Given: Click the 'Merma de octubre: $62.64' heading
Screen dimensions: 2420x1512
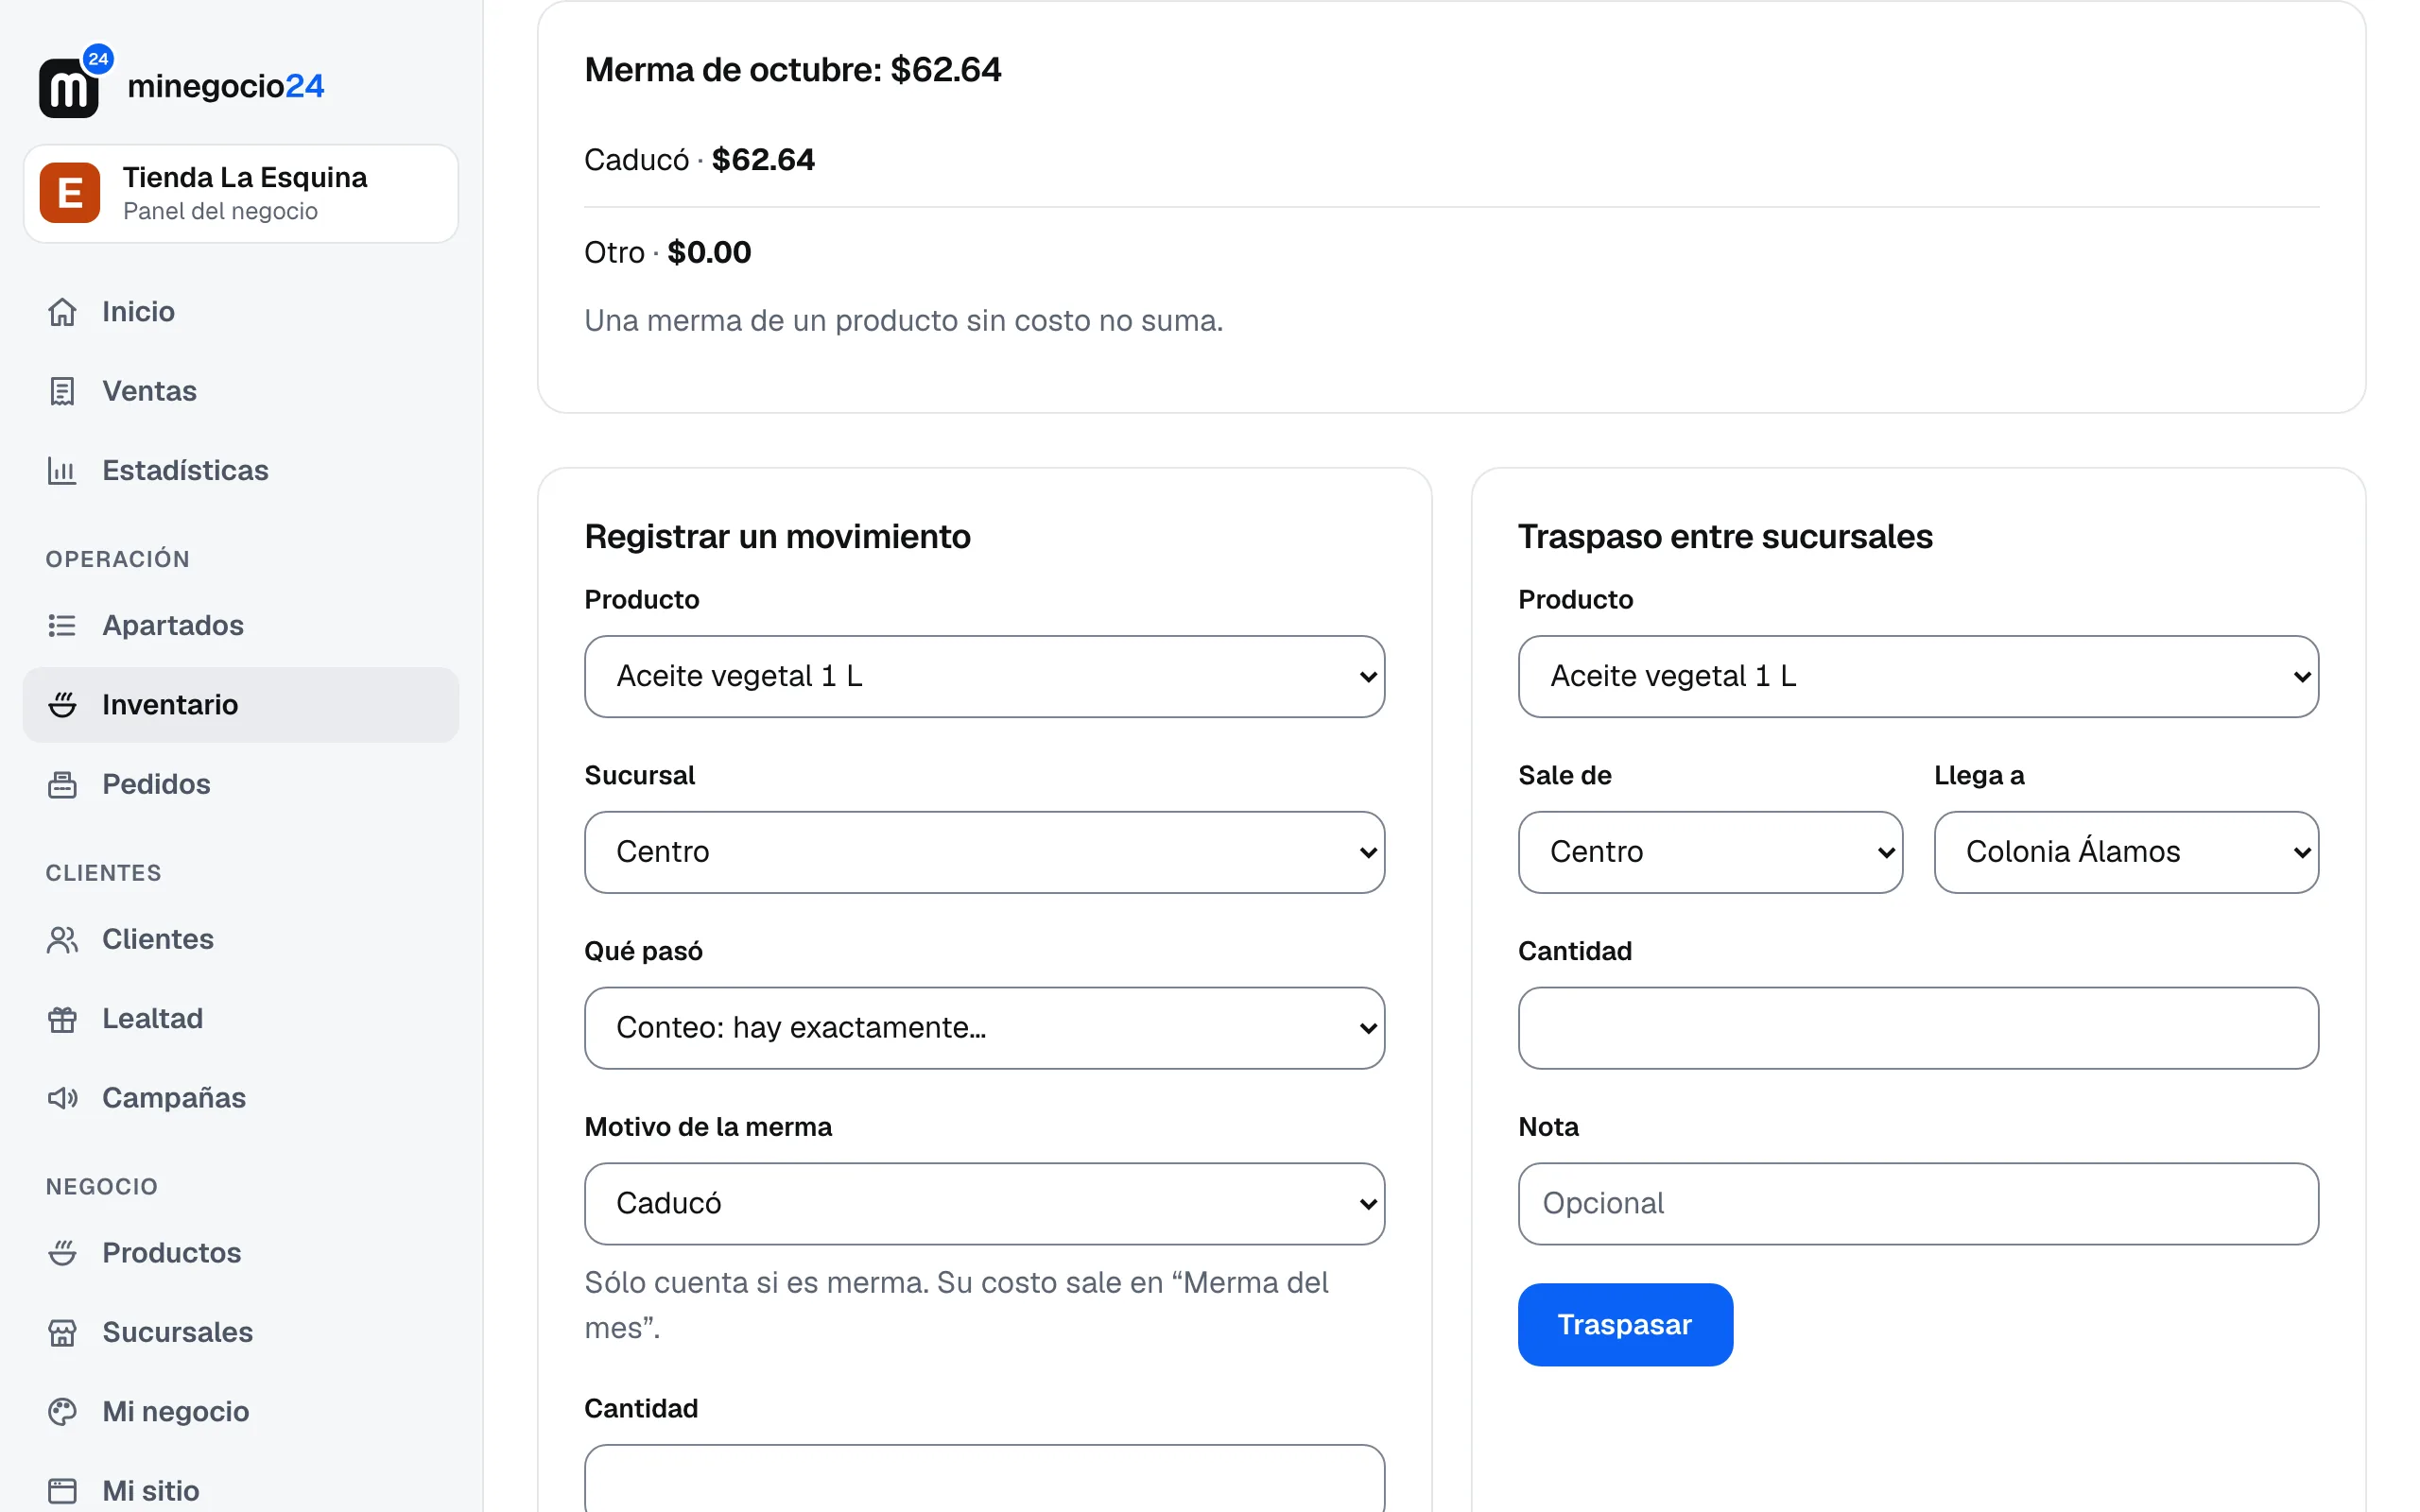Looking at the screenshot, I should [792, 70].
